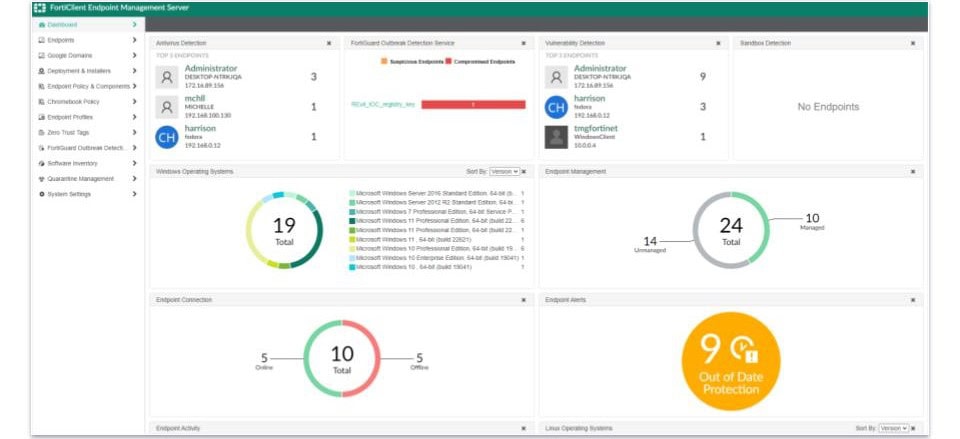Click the Endpoint Policy & Components icon
The image size is (960, 439).
[42, 86]
